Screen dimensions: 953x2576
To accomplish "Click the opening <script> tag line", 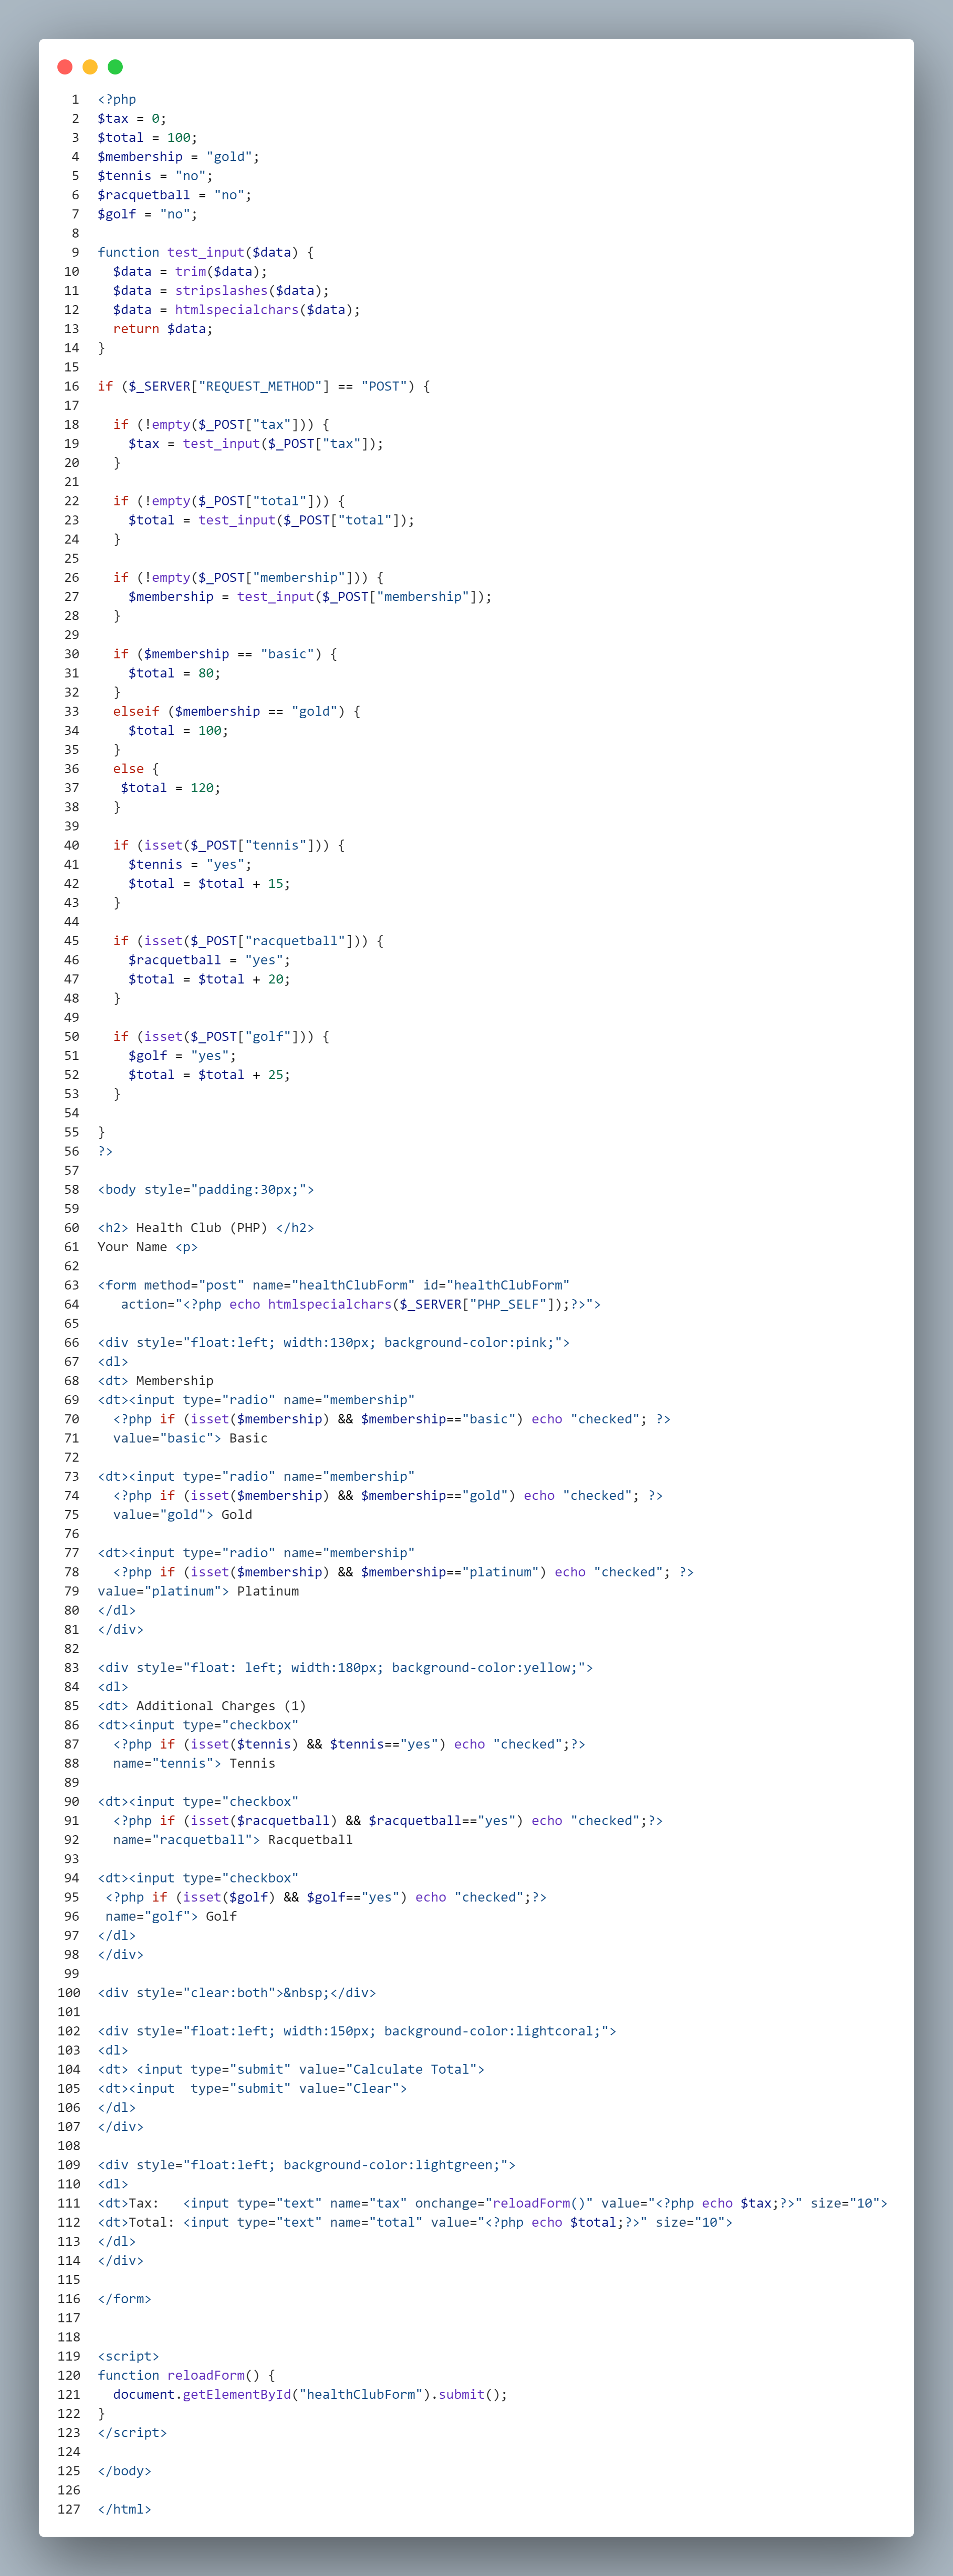I will 128,2356.
